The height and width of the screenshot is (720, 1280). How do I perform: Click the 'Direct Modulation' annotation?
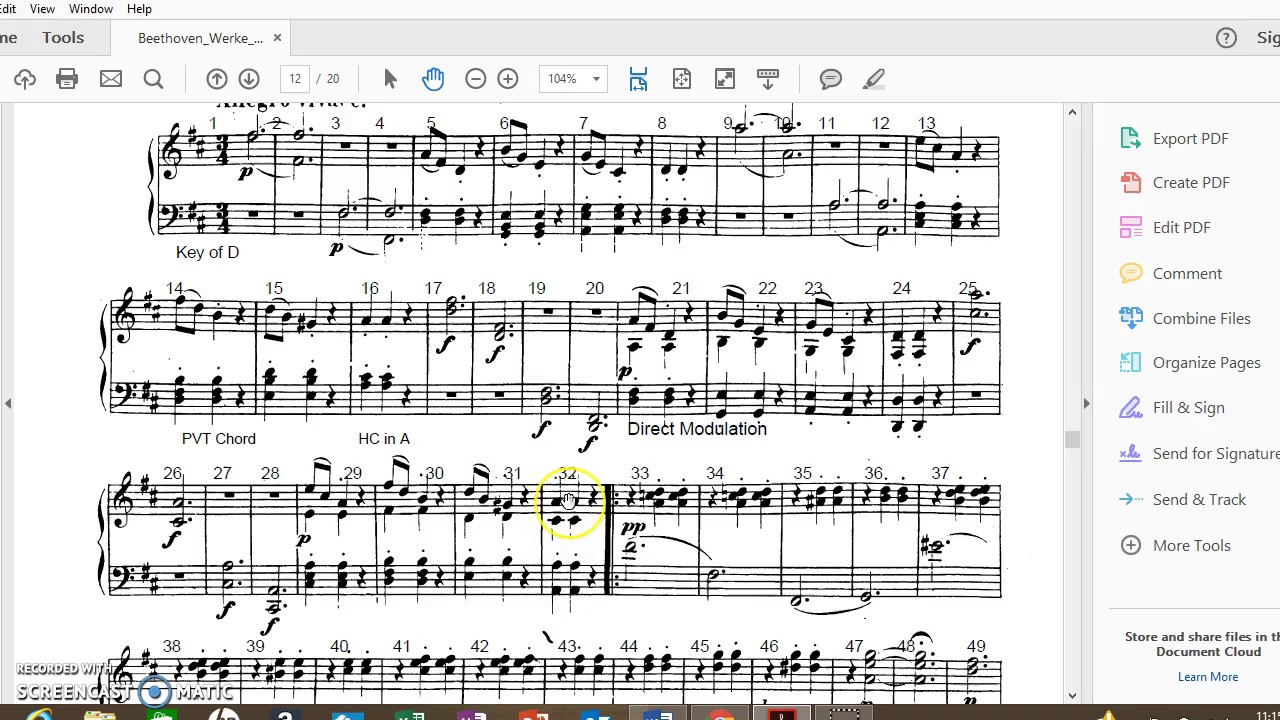click(697, 429)
